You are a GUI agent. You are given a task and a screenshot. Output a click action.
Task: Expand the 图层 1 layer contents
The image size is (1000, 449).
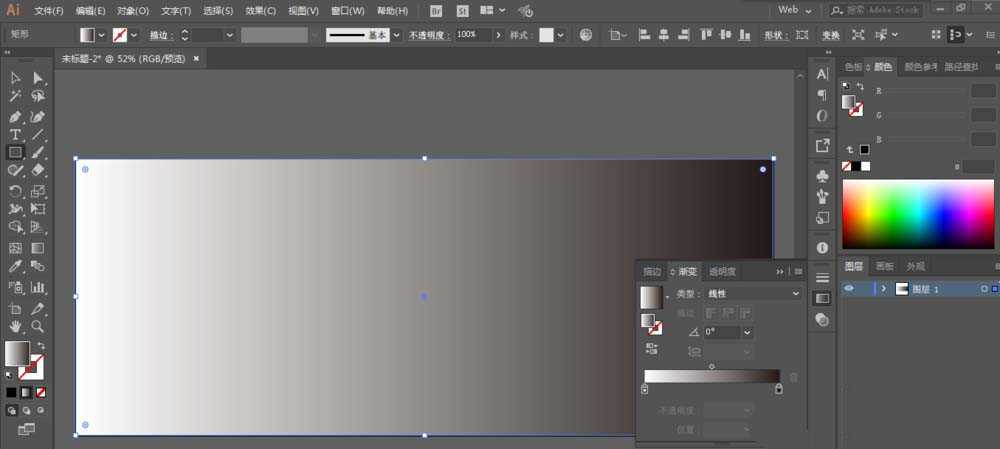883,289
